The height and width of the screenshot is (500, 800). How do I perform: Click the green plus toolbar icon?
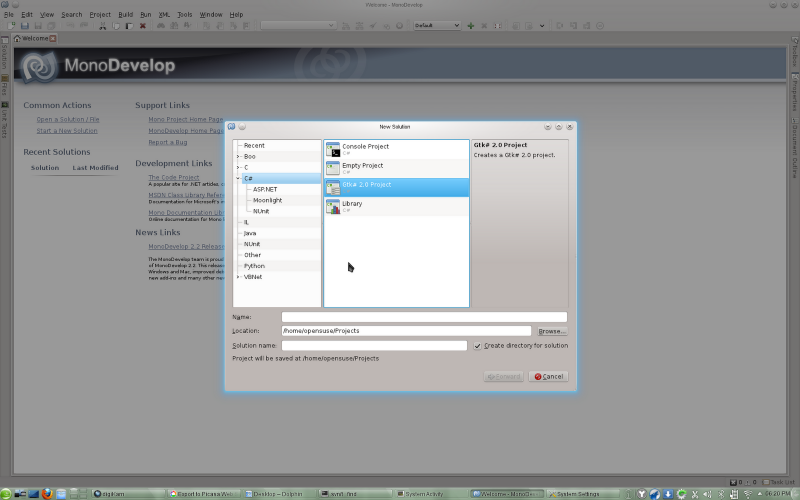[470, 26]
